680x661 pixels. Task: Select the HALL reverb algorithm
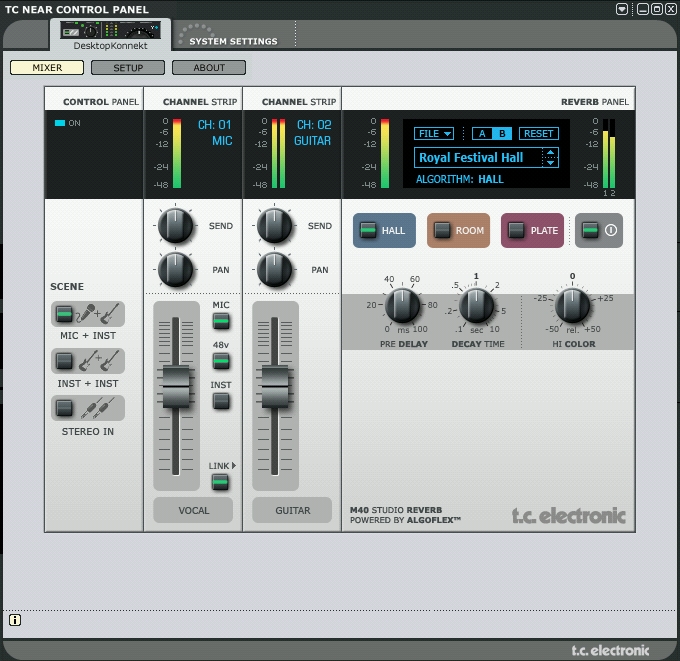(384, 230)
